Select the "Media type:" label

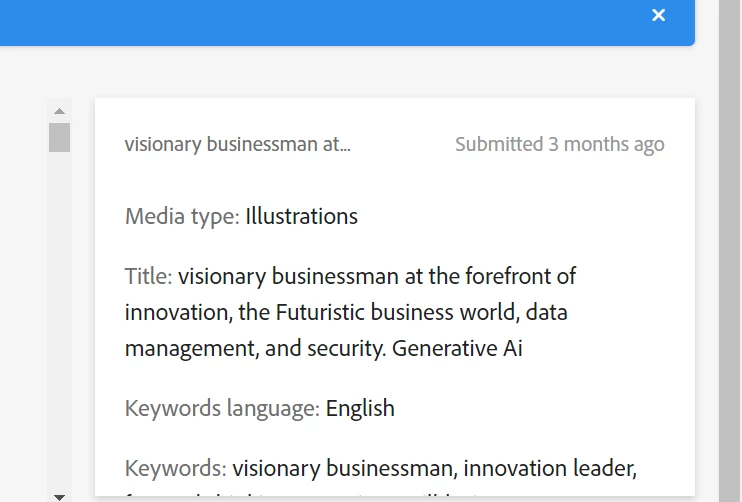click(182, 216)
